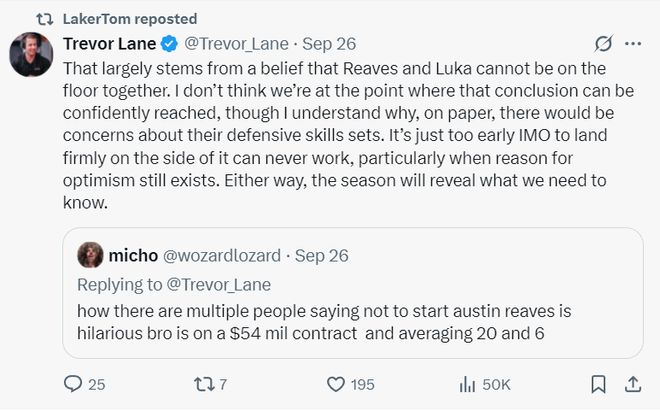
Task: Open Trevor Lane's profile picture
Action: [x=31, y=54]
